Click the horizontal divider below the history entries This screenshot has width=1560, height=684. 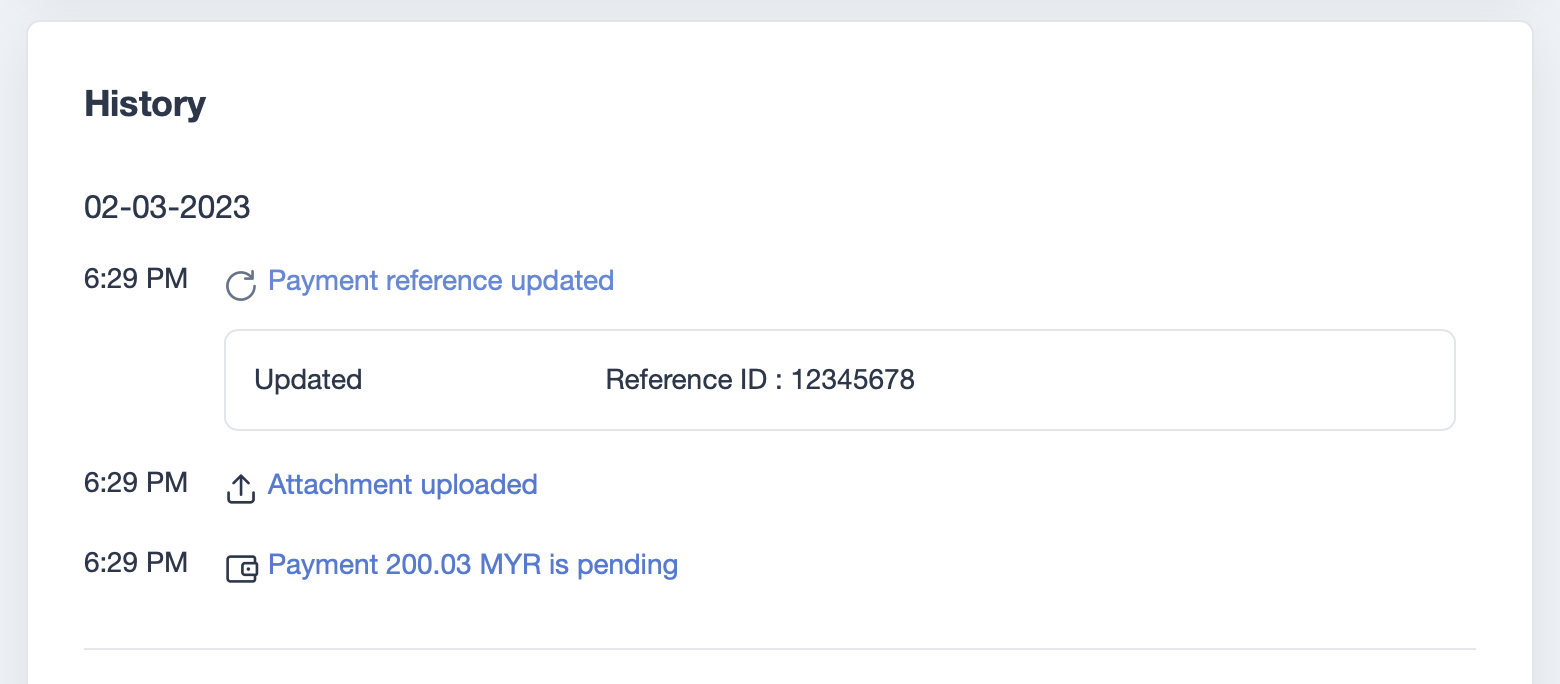click(780, 649)
